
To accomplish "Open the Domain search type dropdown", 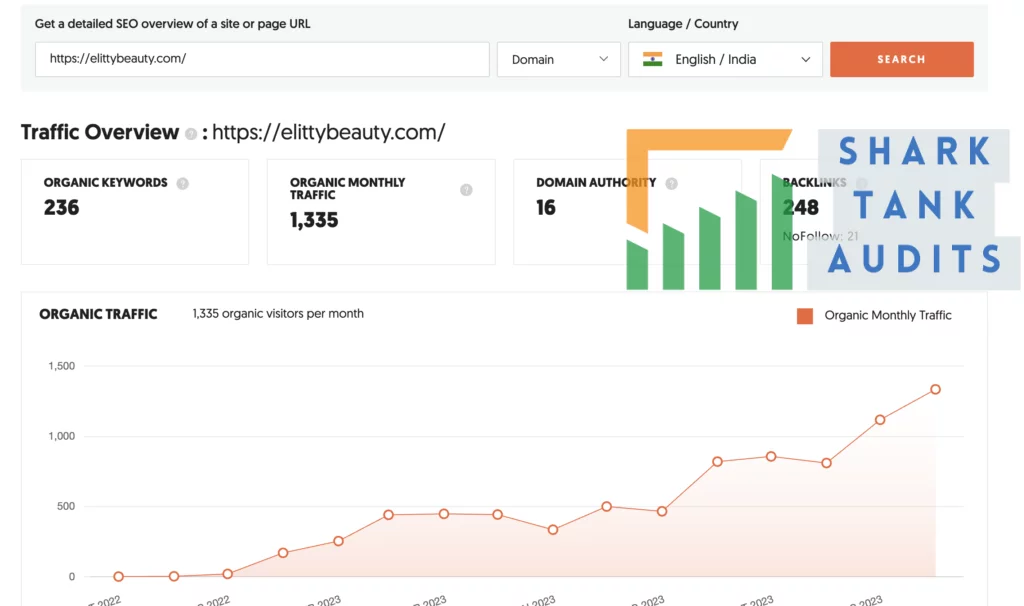I will coord(558,59).
